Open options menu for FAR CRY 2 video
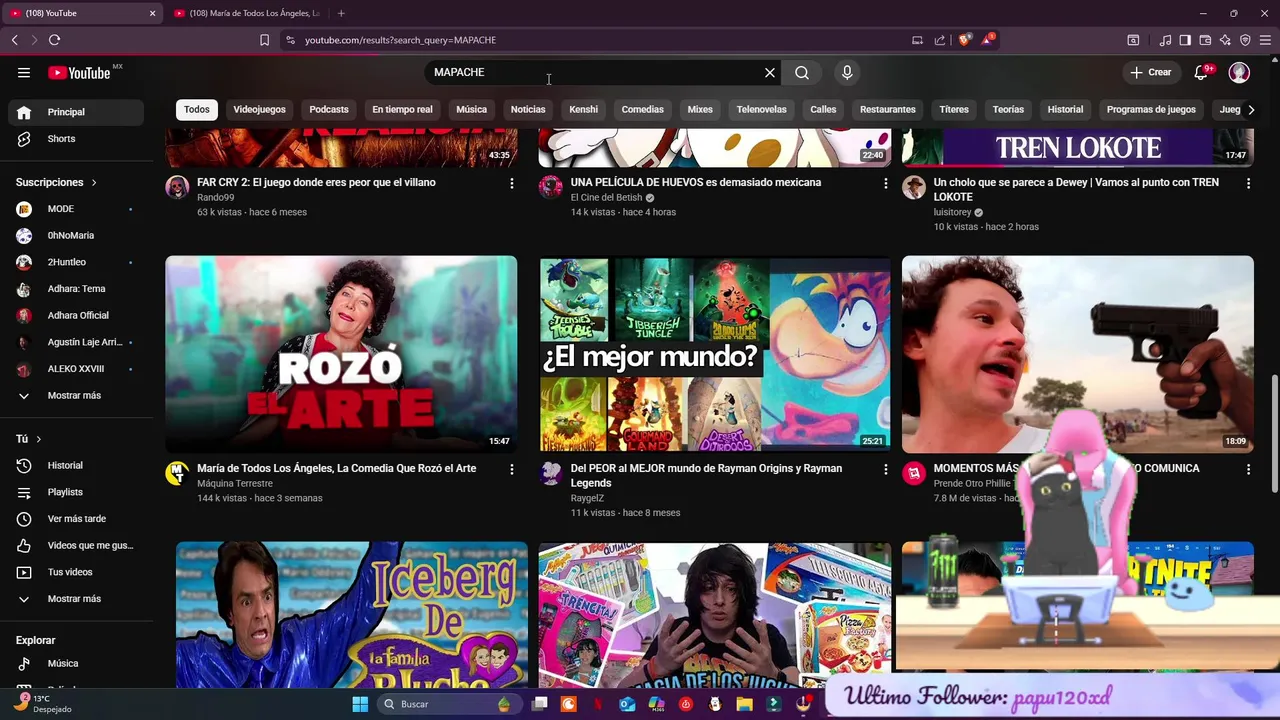1280x720 pixels. point(512,184)
